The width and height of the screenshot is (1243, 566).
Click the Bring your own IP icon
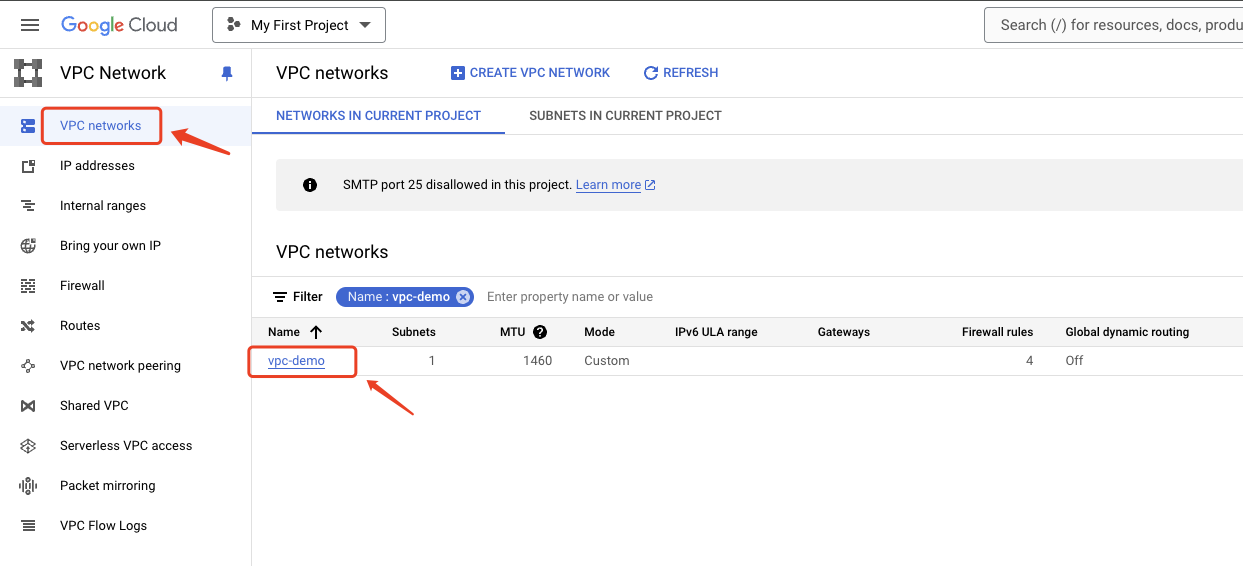click(x=28, y=246)
